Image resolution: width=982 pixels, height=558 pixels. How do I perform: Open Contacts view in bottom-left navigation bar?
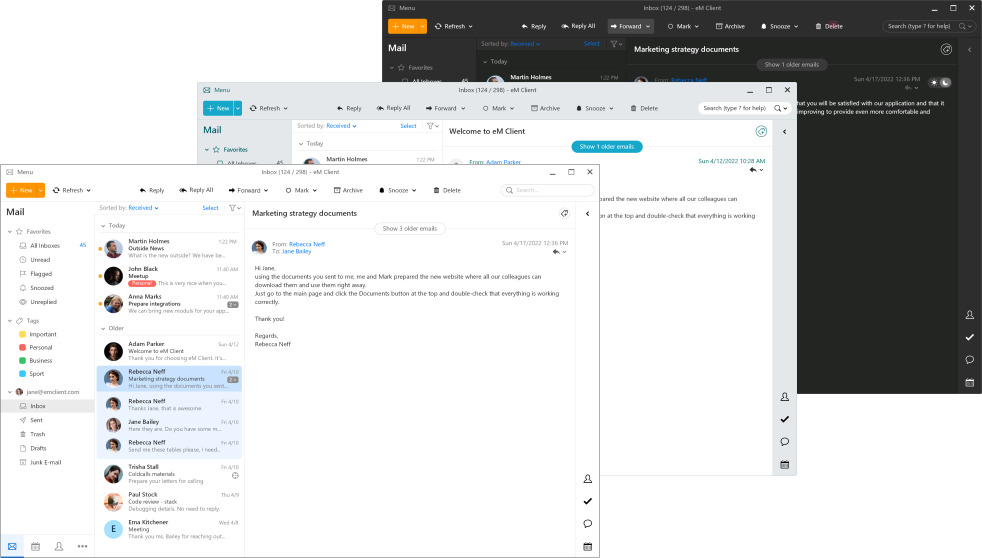click(x=59, y=546)
